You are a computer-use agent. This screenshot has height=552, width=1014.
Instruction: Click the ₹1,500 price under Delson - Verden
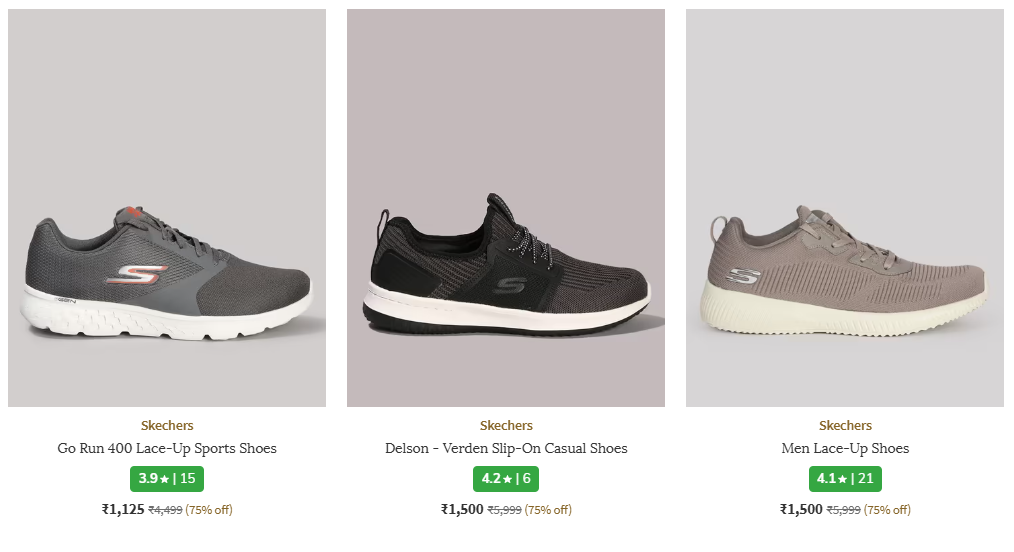pyautogui.click(x=462, y=510)
